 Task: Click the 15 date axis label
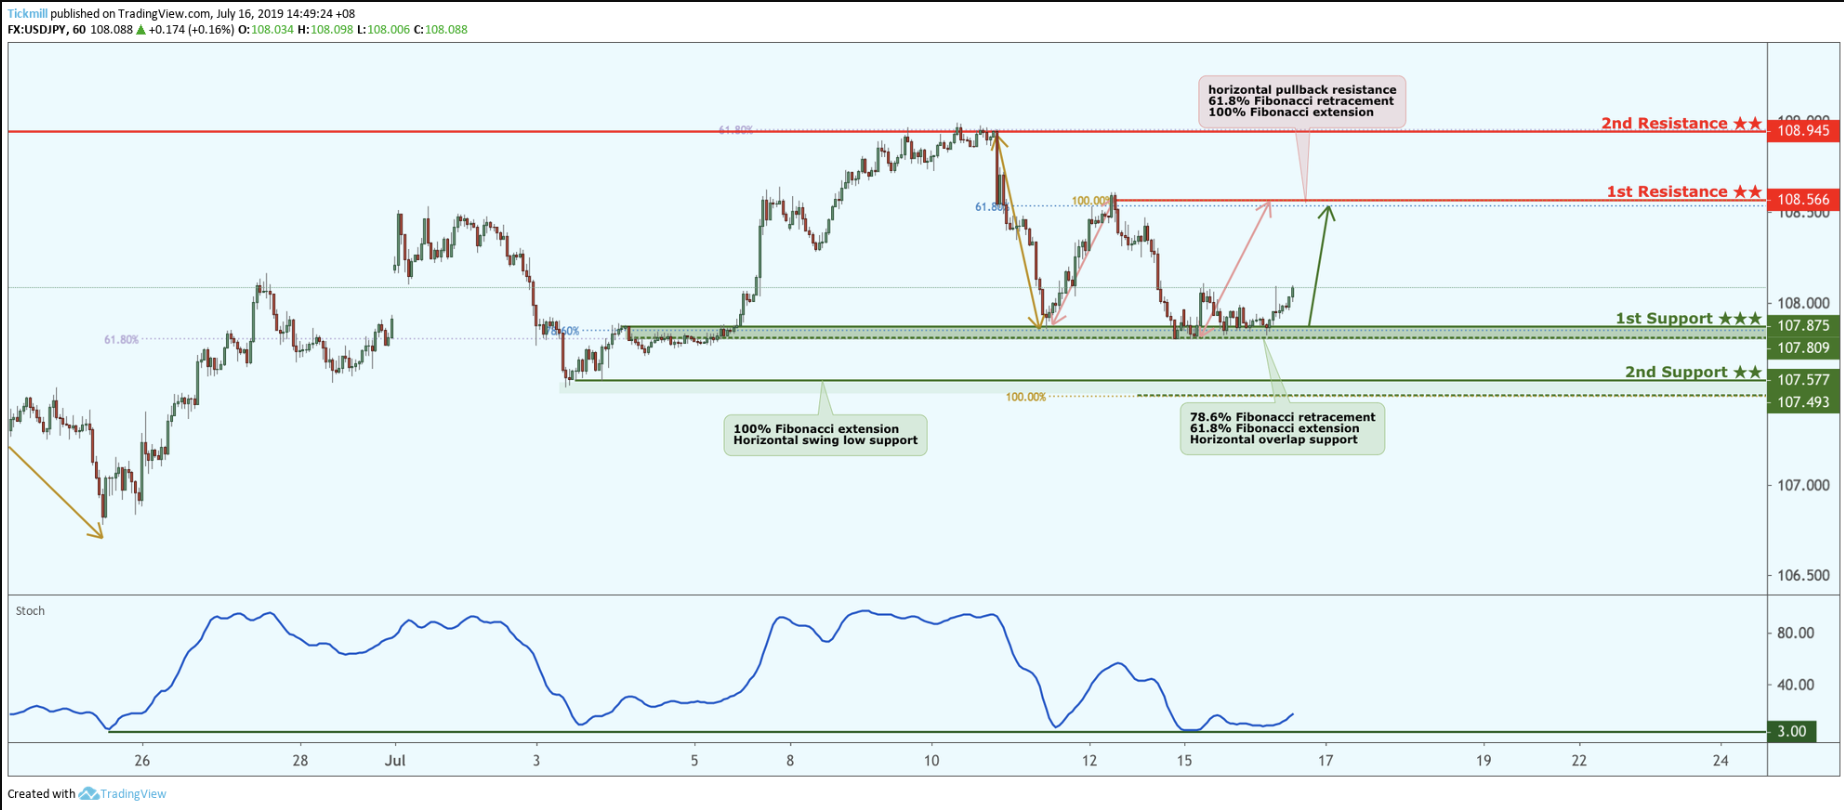(1184, 761)
